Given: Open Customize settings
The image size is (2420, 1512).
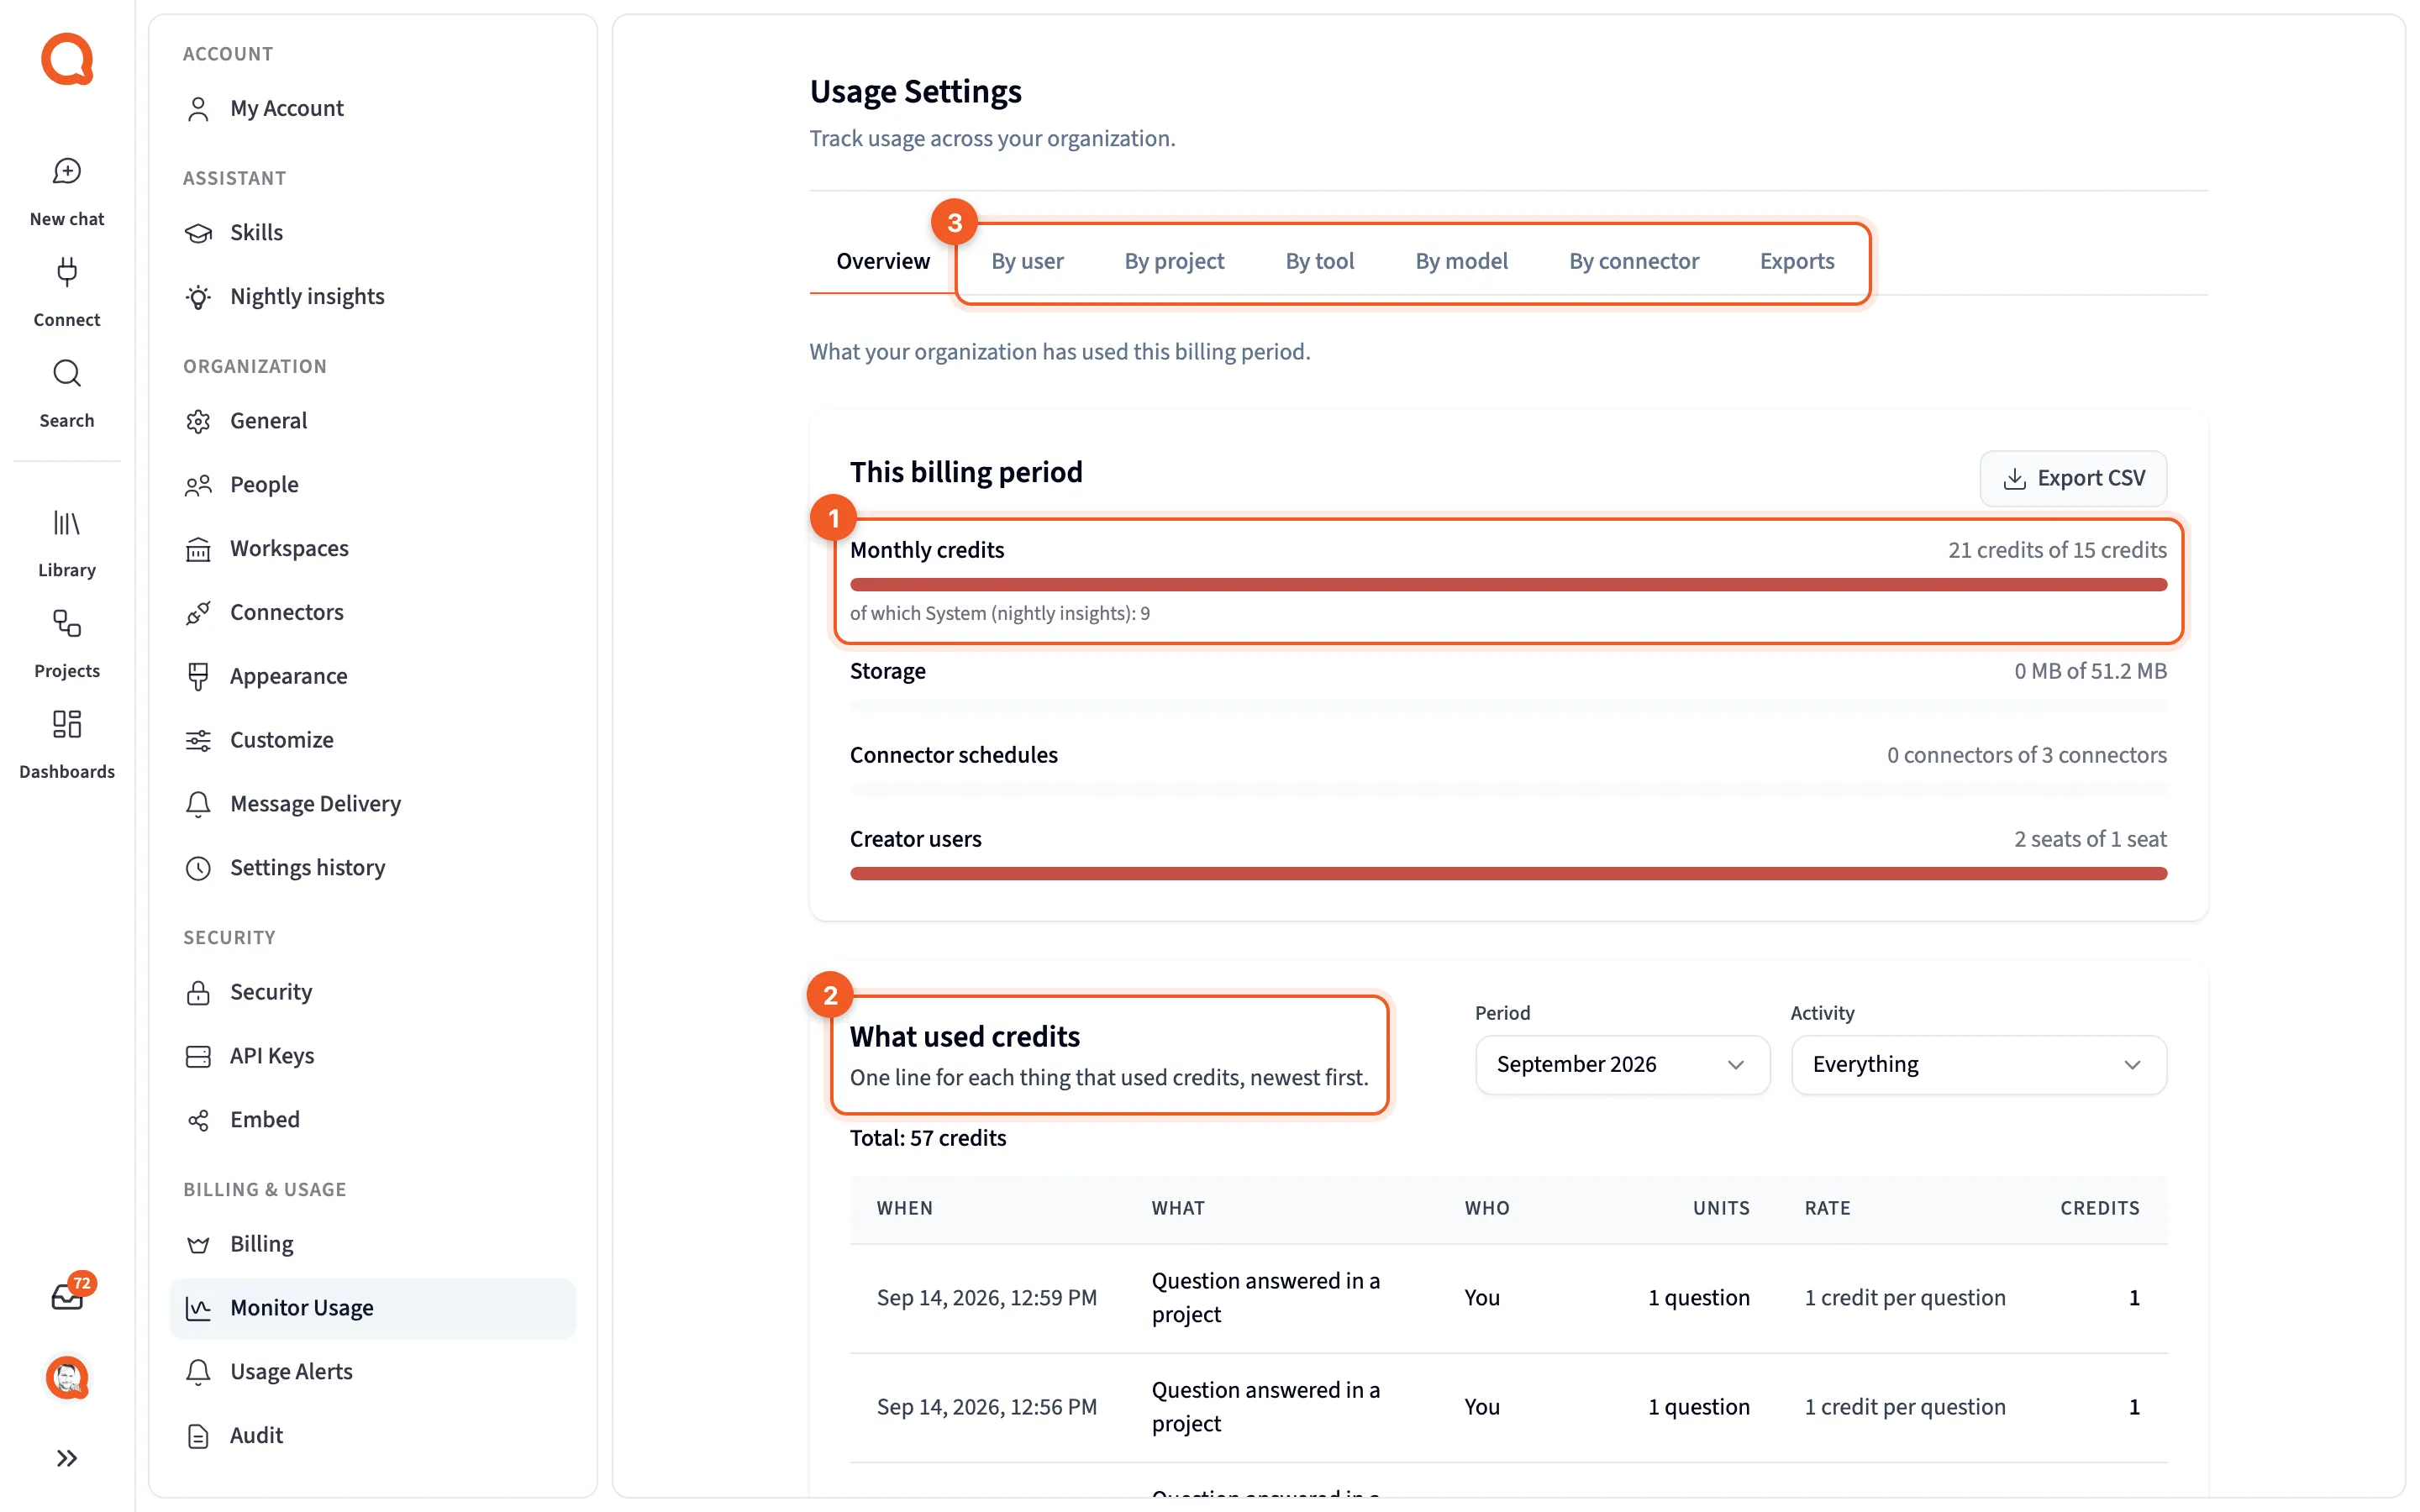Looking at the screenshot, I should click(373, 740).
